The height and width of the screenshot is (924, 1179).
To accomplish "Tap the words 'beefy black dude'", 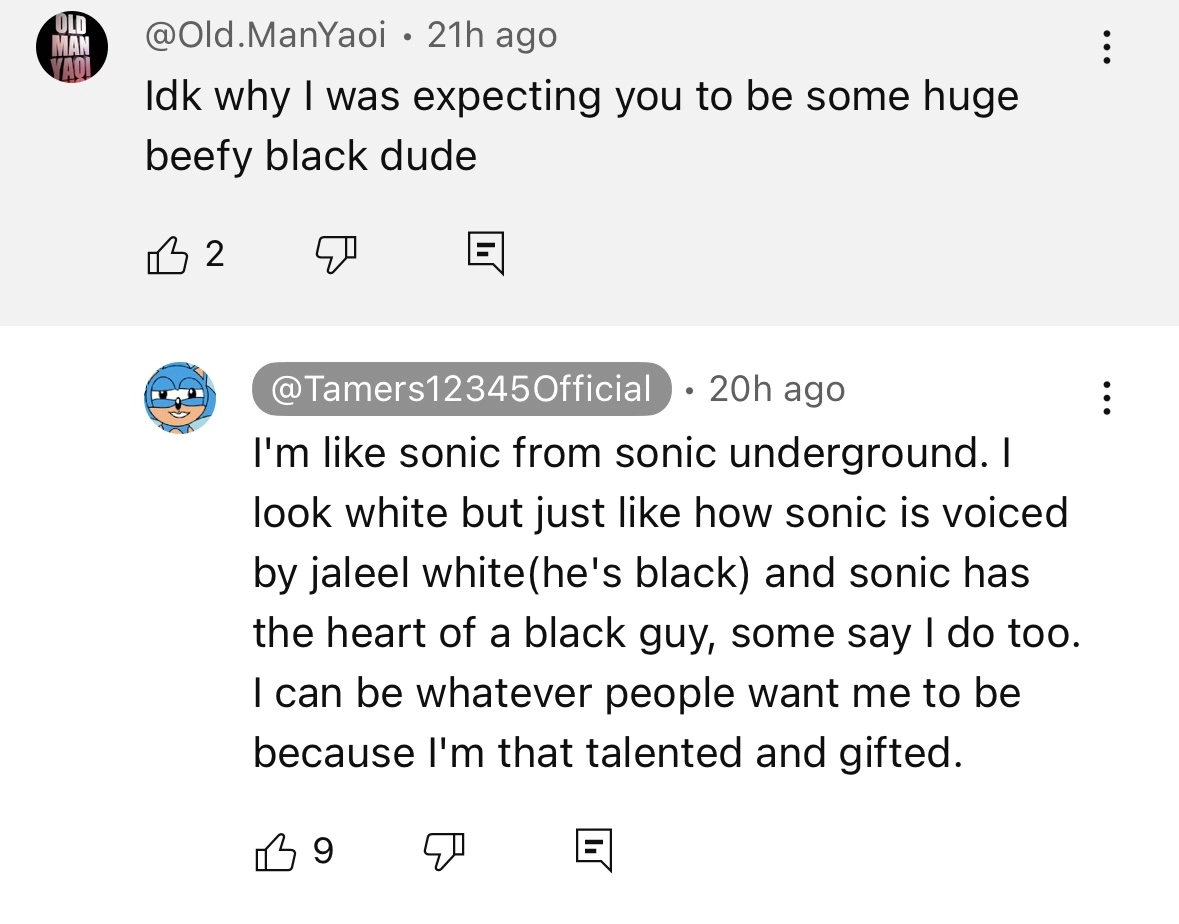I will pos(311,156).
